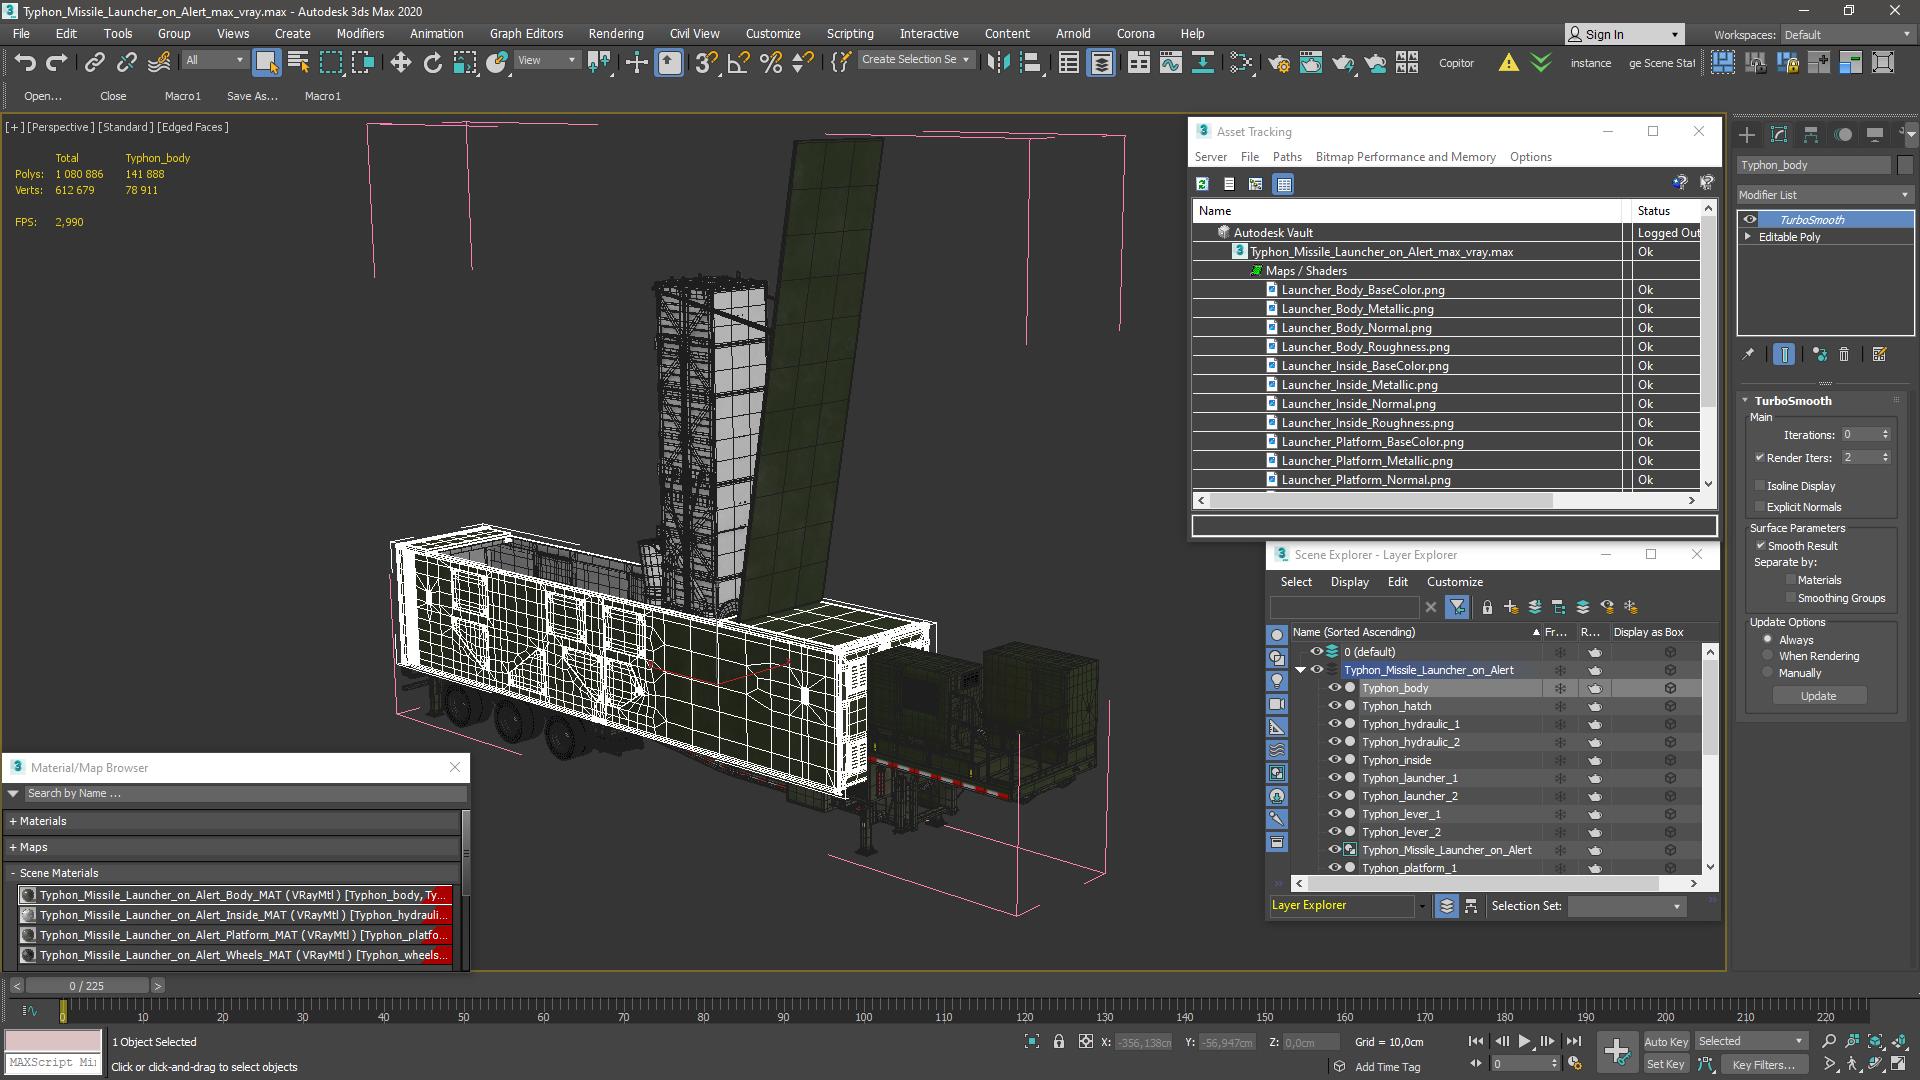Select the Select and Link tool
1920x1080 pixels.
click(94, 63)
